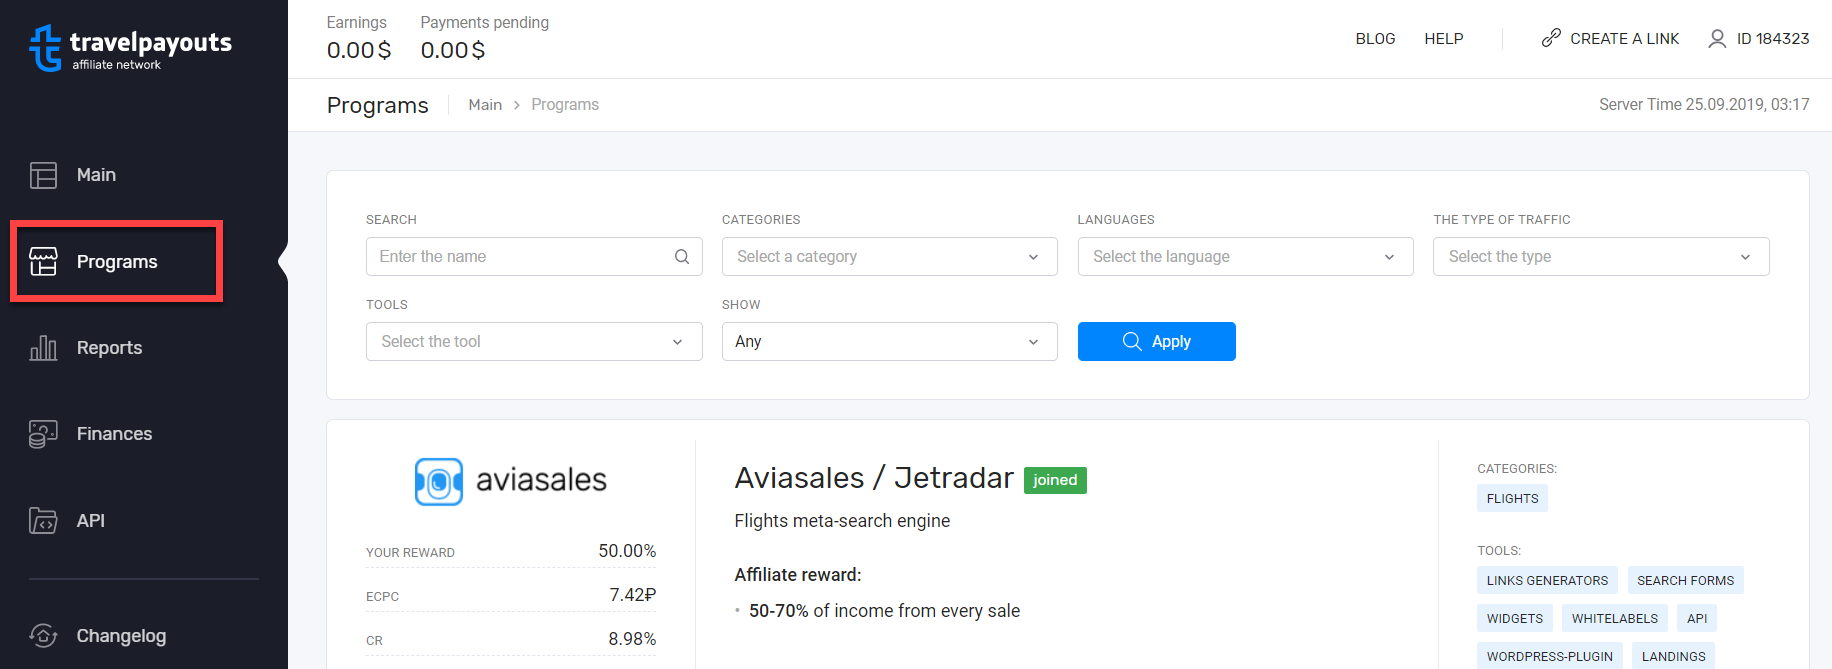The image size is (1832, 669).
Task: Click the Apply filter button
Action: pyautogui.click(x=1157, y=342)
